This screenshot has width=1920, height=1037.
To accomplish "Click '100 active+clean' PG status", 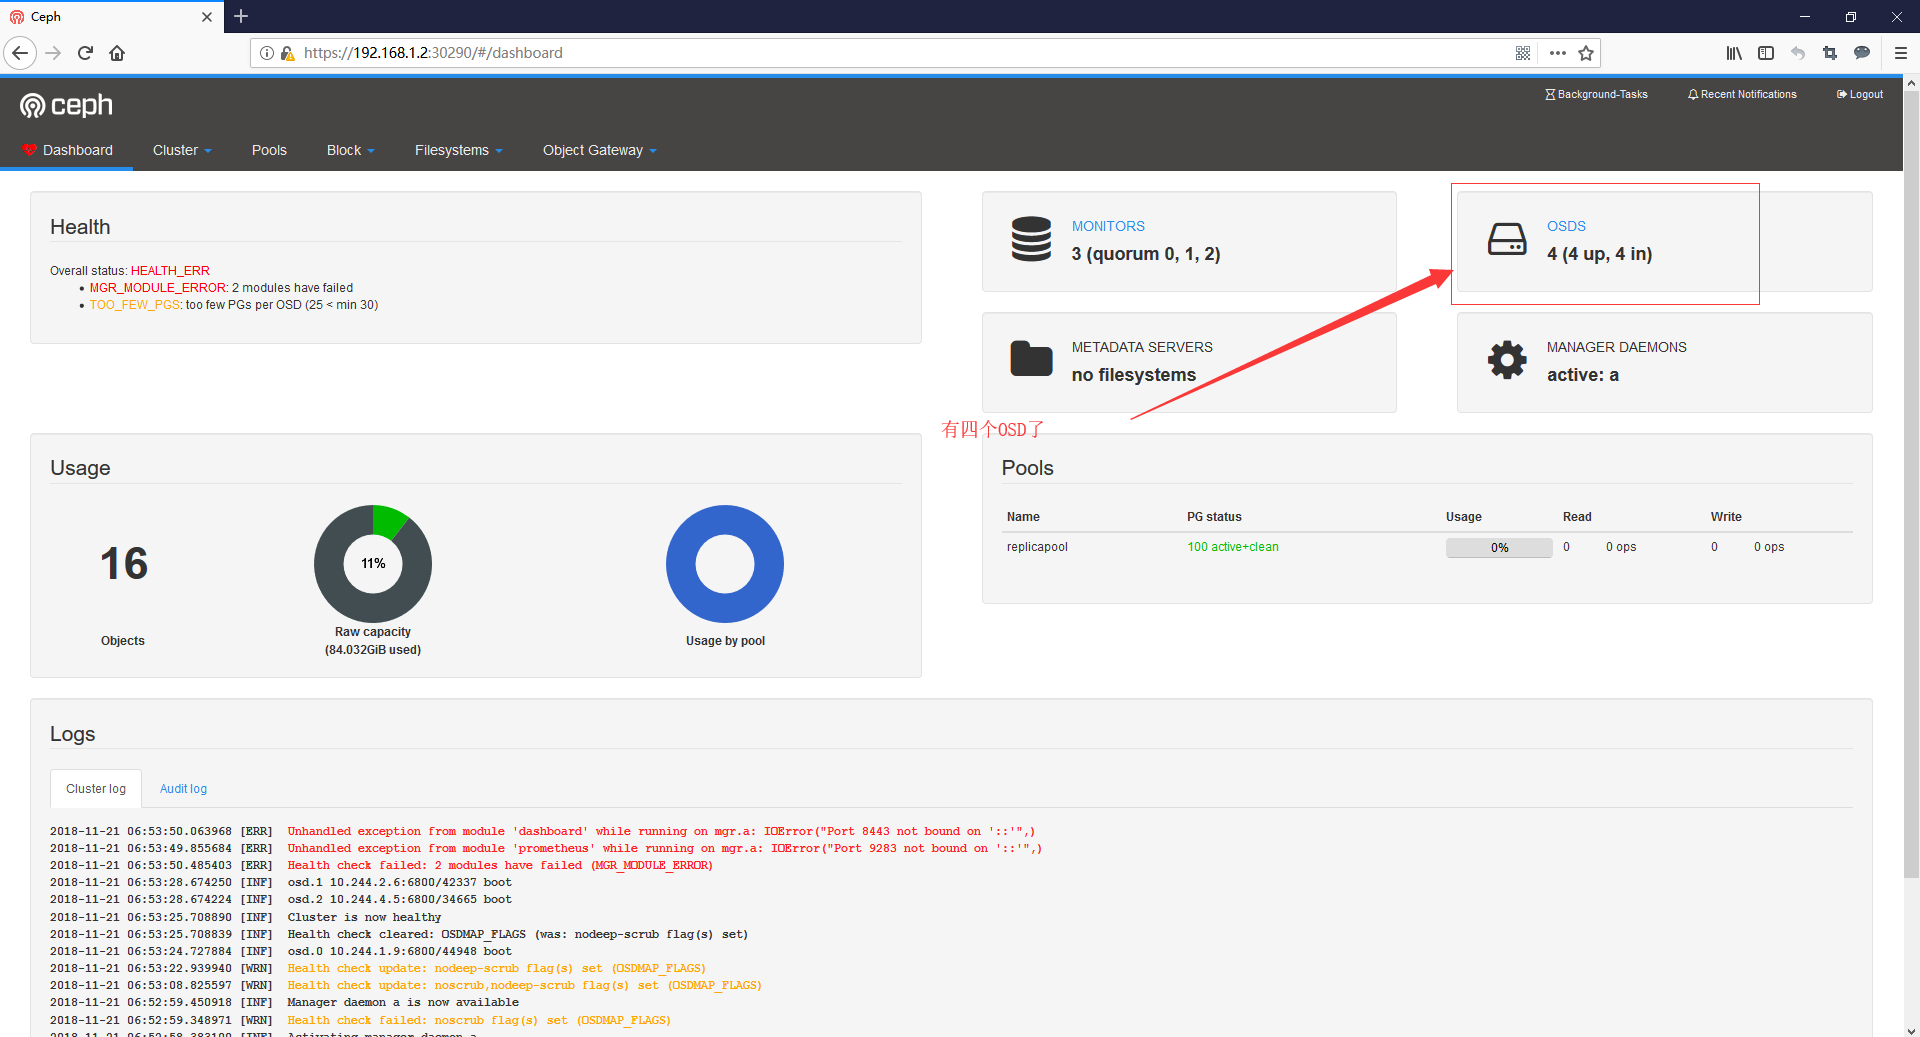I will pos(1233,547).
